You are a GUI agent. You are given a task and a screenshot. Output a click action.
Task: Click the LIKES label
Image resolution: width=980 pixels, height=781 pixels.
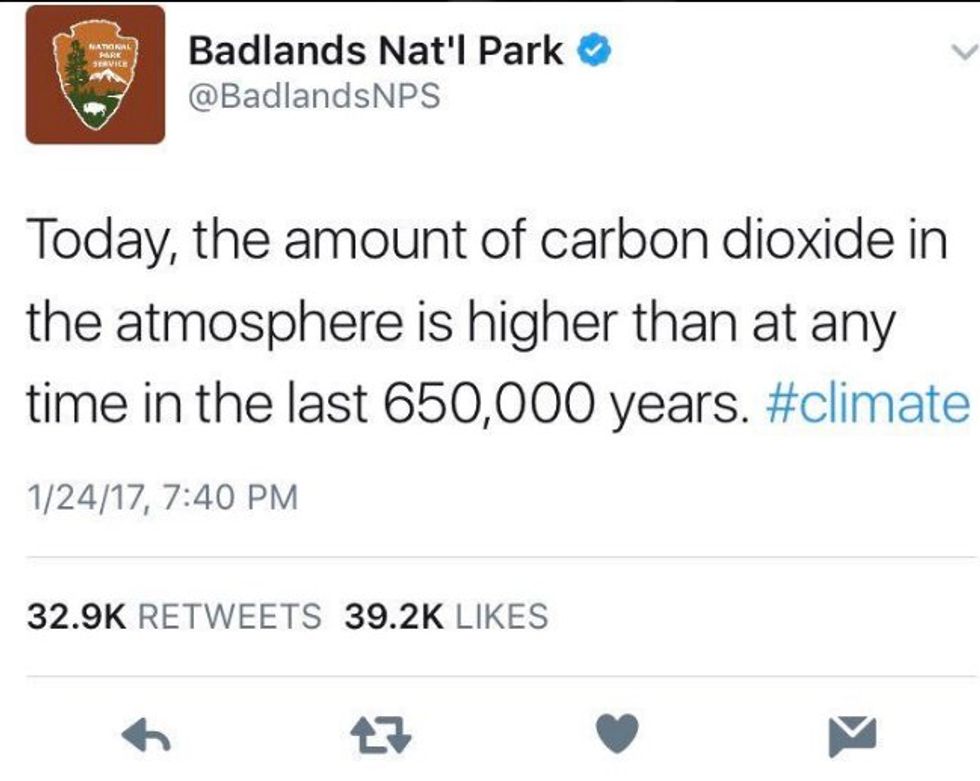coord(501,615)
